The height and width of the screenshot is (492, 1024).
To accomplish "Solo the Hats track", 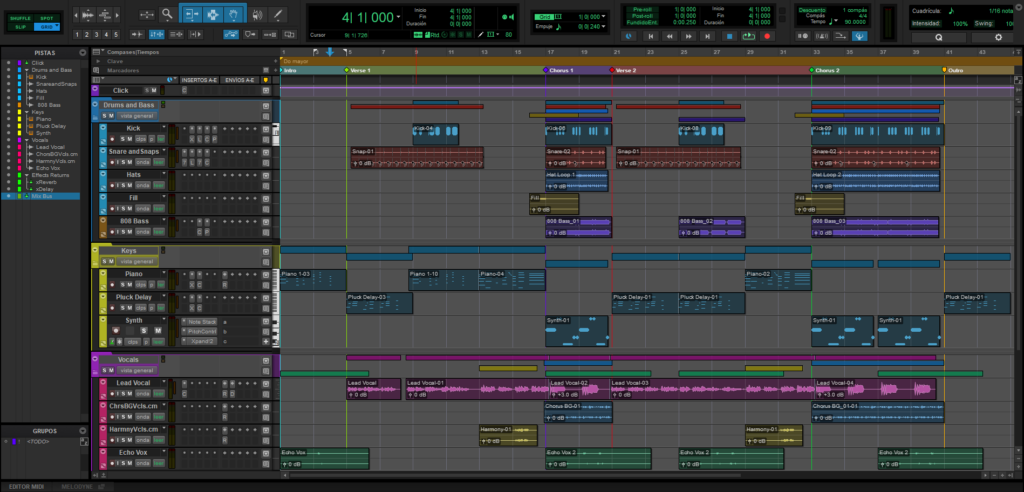I will click(x=122, y=185).
